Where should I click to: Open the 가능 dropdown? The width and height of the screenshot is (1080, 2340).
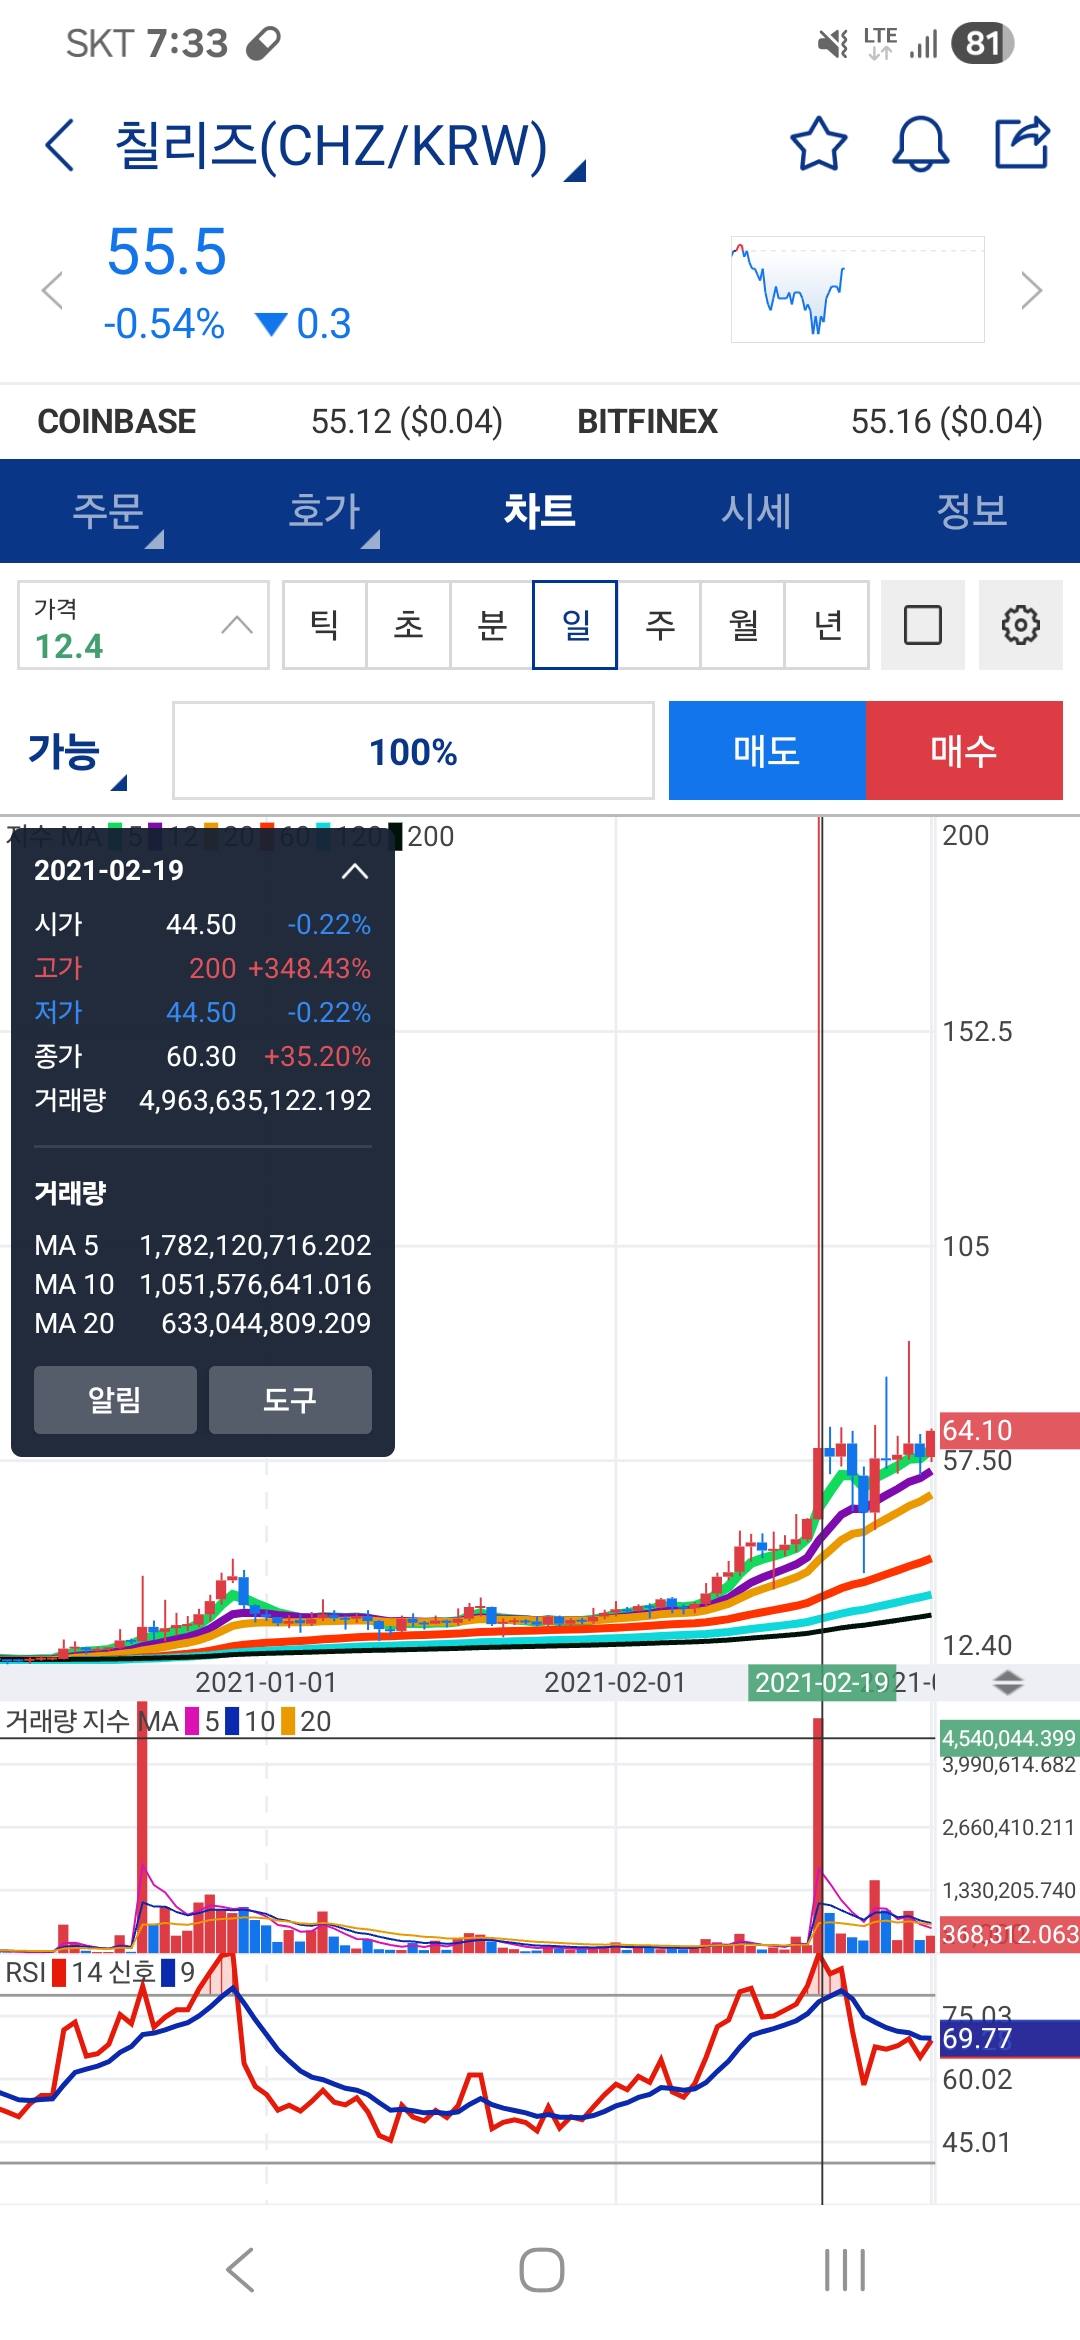point(76,753)
